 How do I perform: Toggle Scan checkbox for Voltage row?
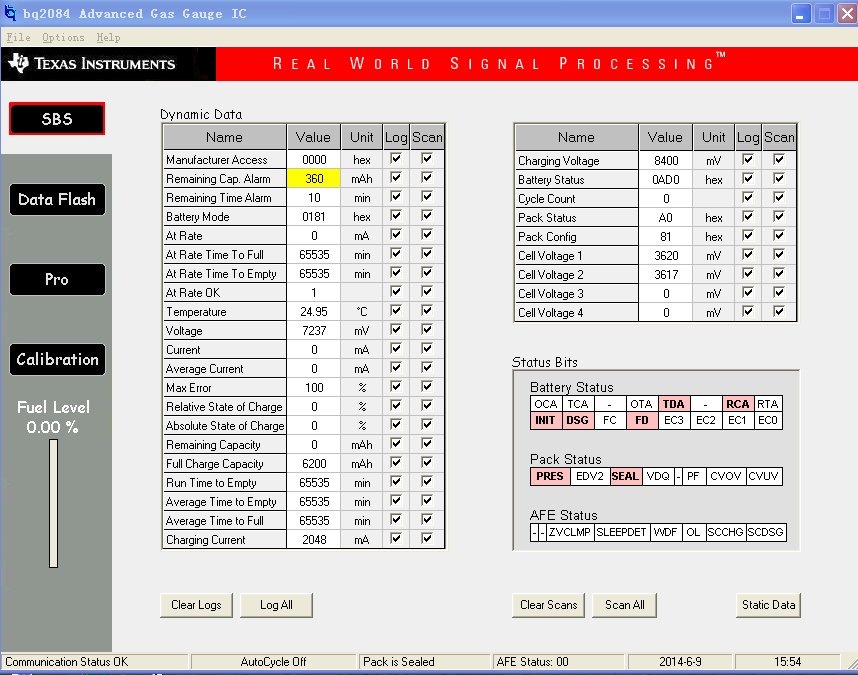(427, 329)
